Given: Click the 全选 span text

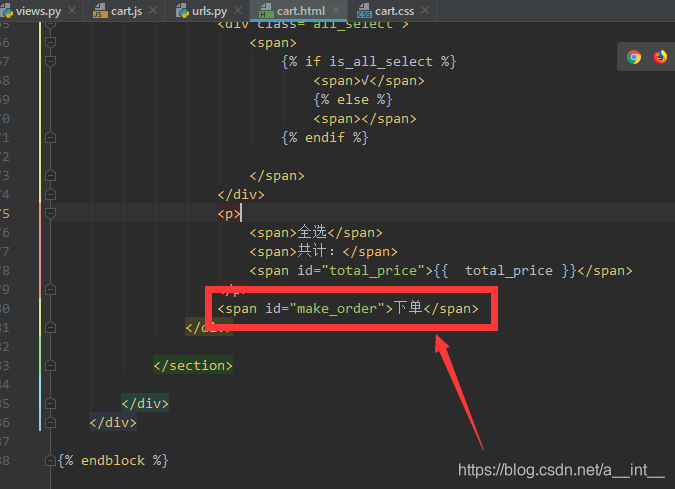Looking at the screenshot, I should pyautogui.click(x=312, y=232).
